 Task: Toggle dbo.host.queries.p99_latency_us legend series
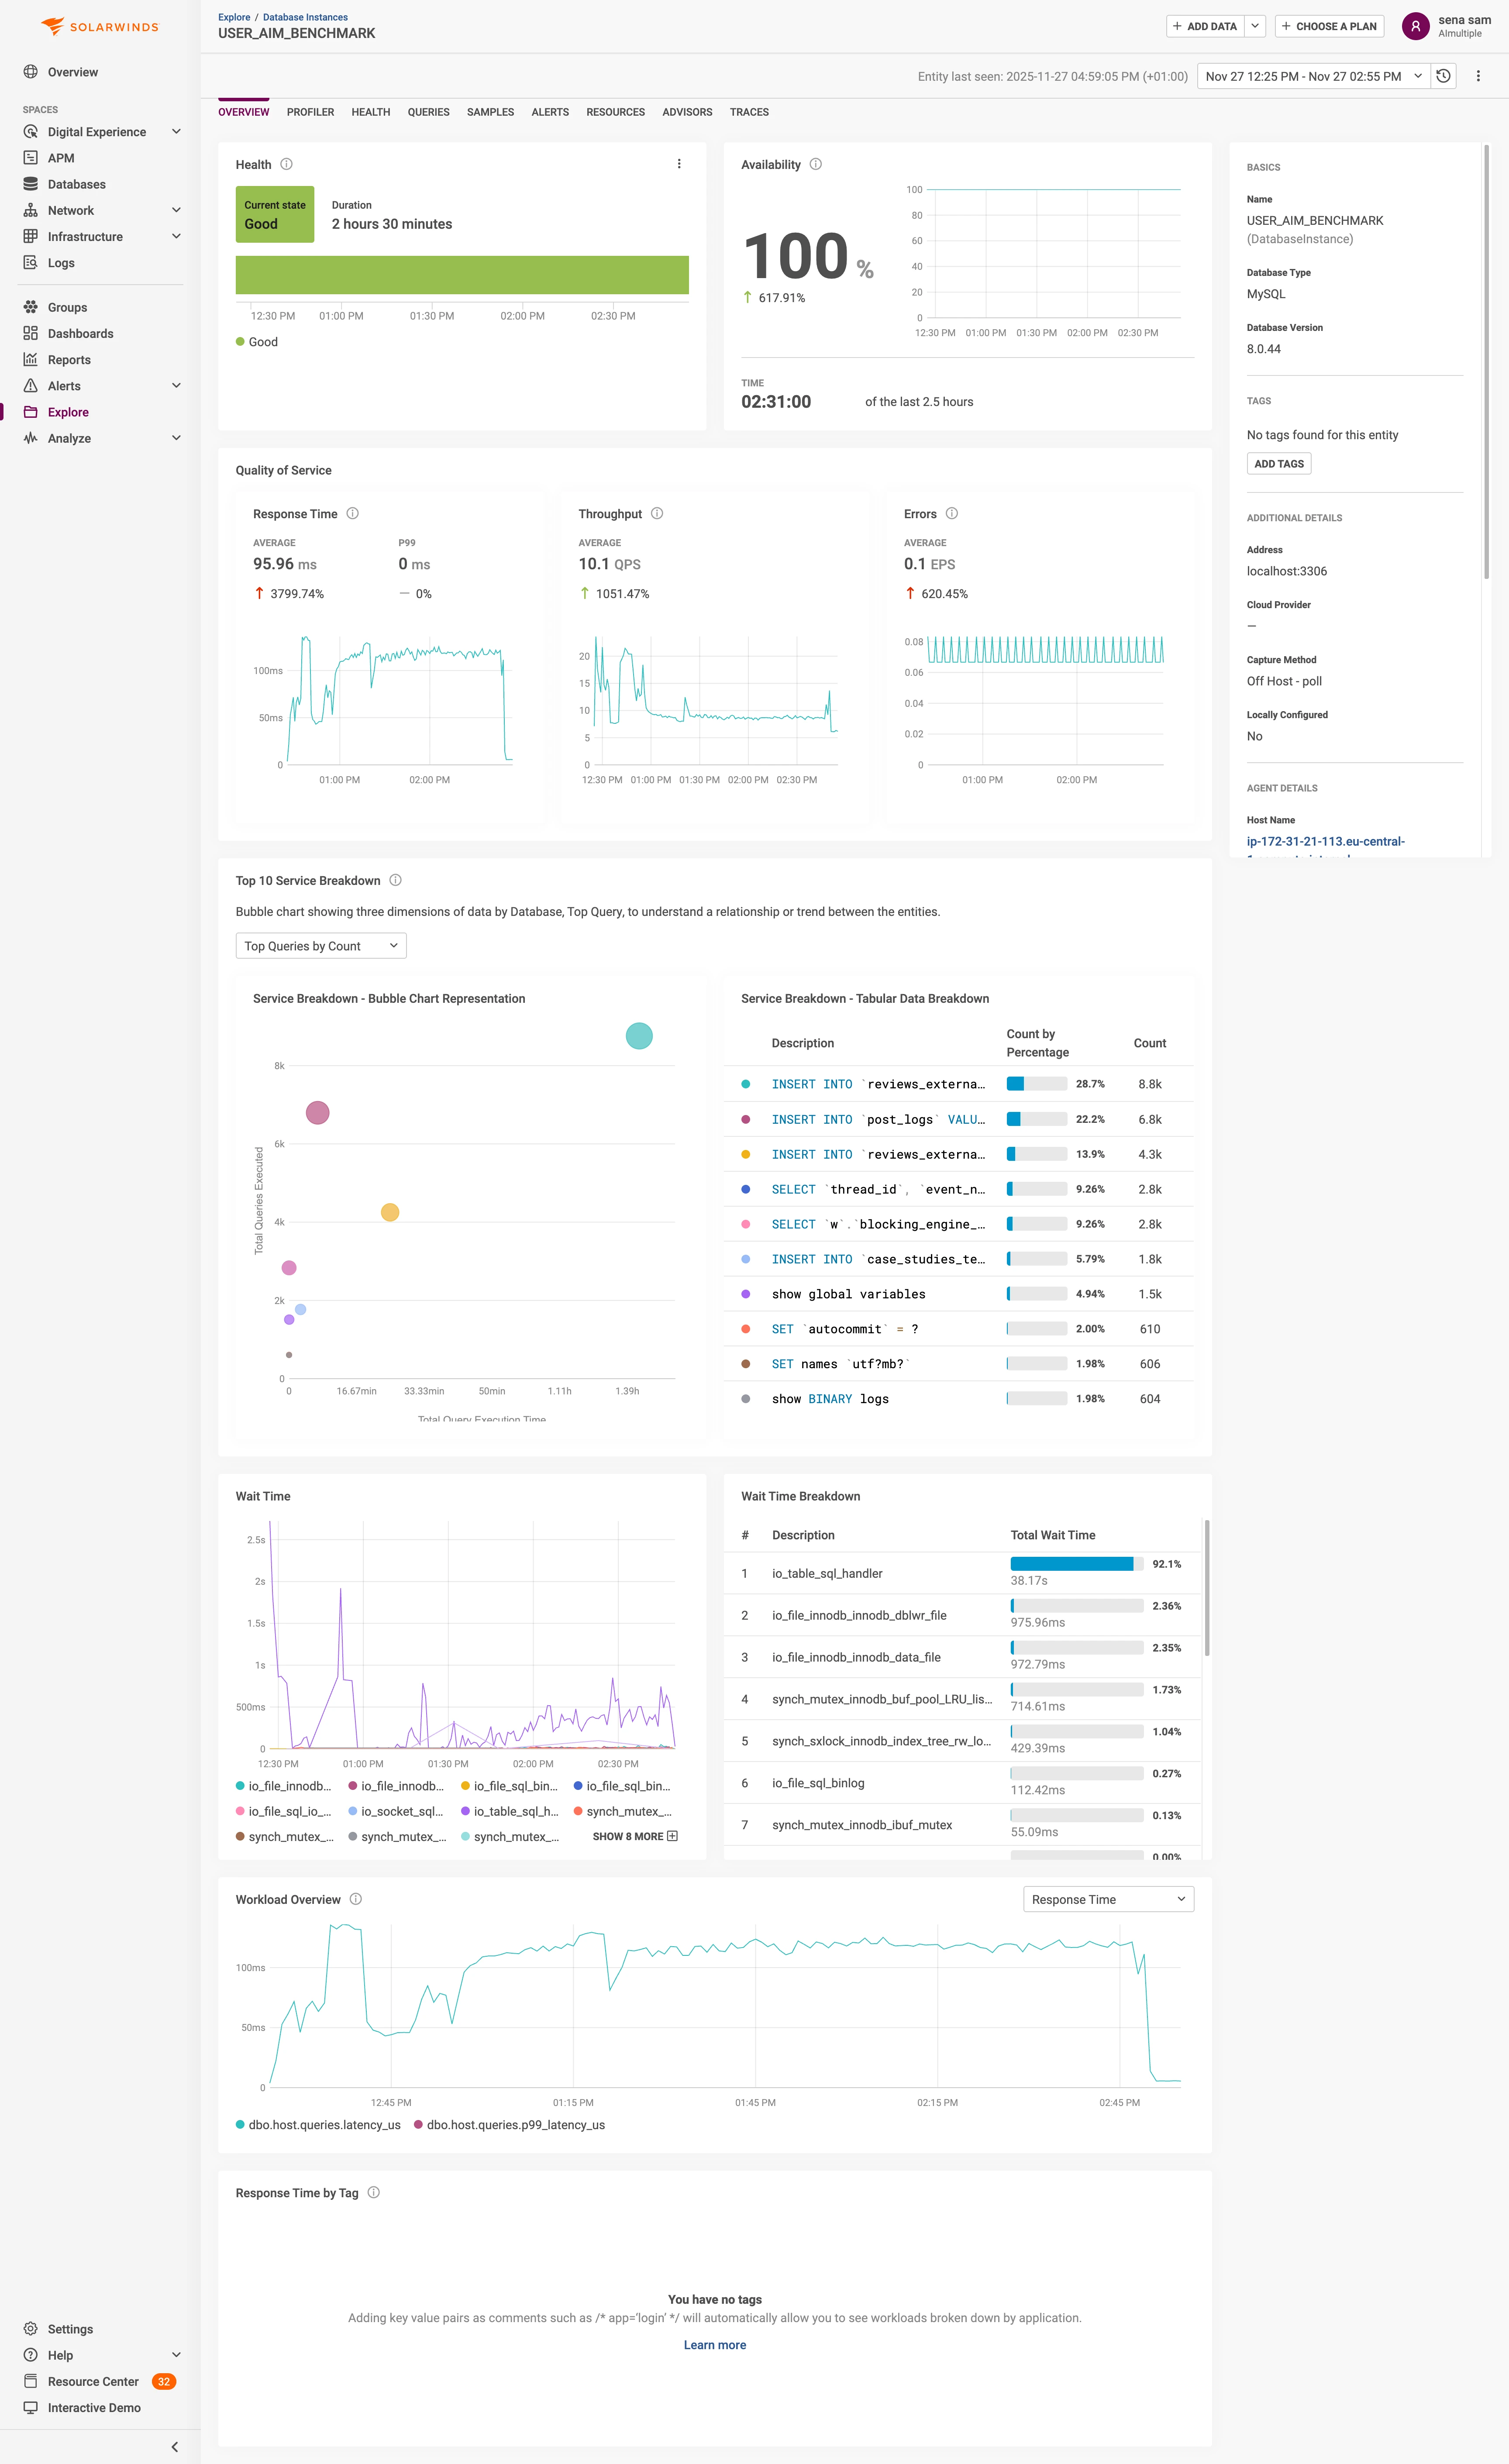[509, 2125]
